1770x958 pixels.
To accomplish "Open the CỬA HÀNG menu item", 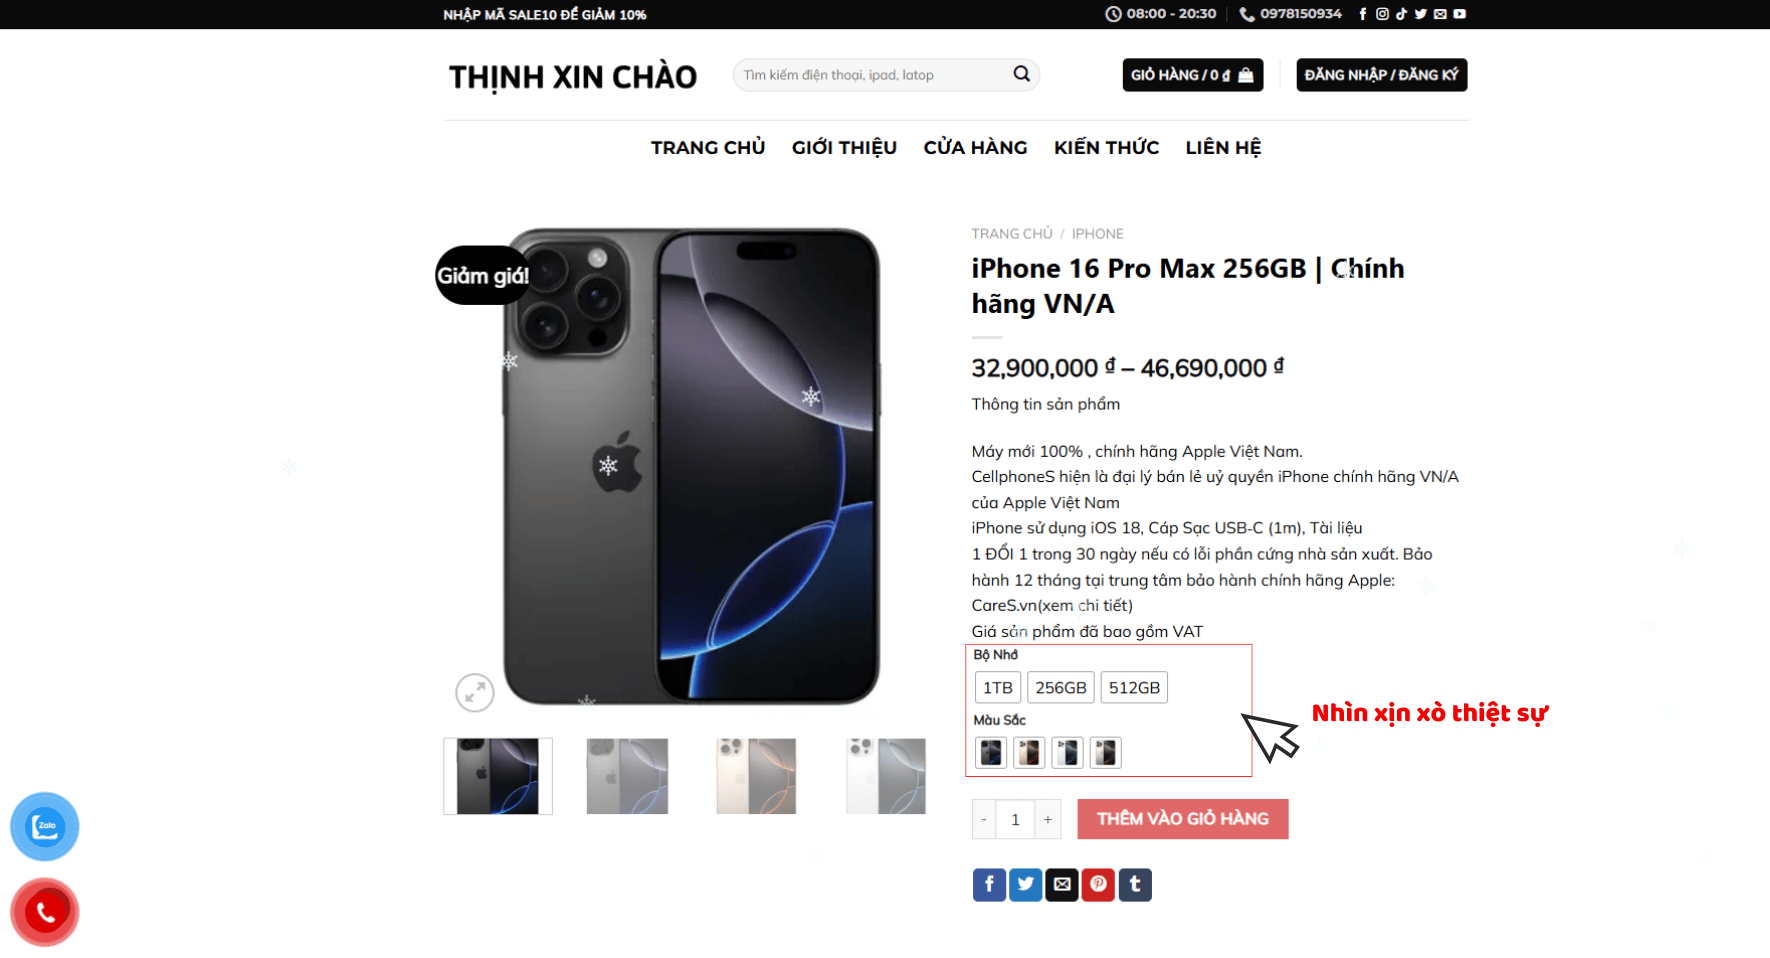I will click(975, 147).
